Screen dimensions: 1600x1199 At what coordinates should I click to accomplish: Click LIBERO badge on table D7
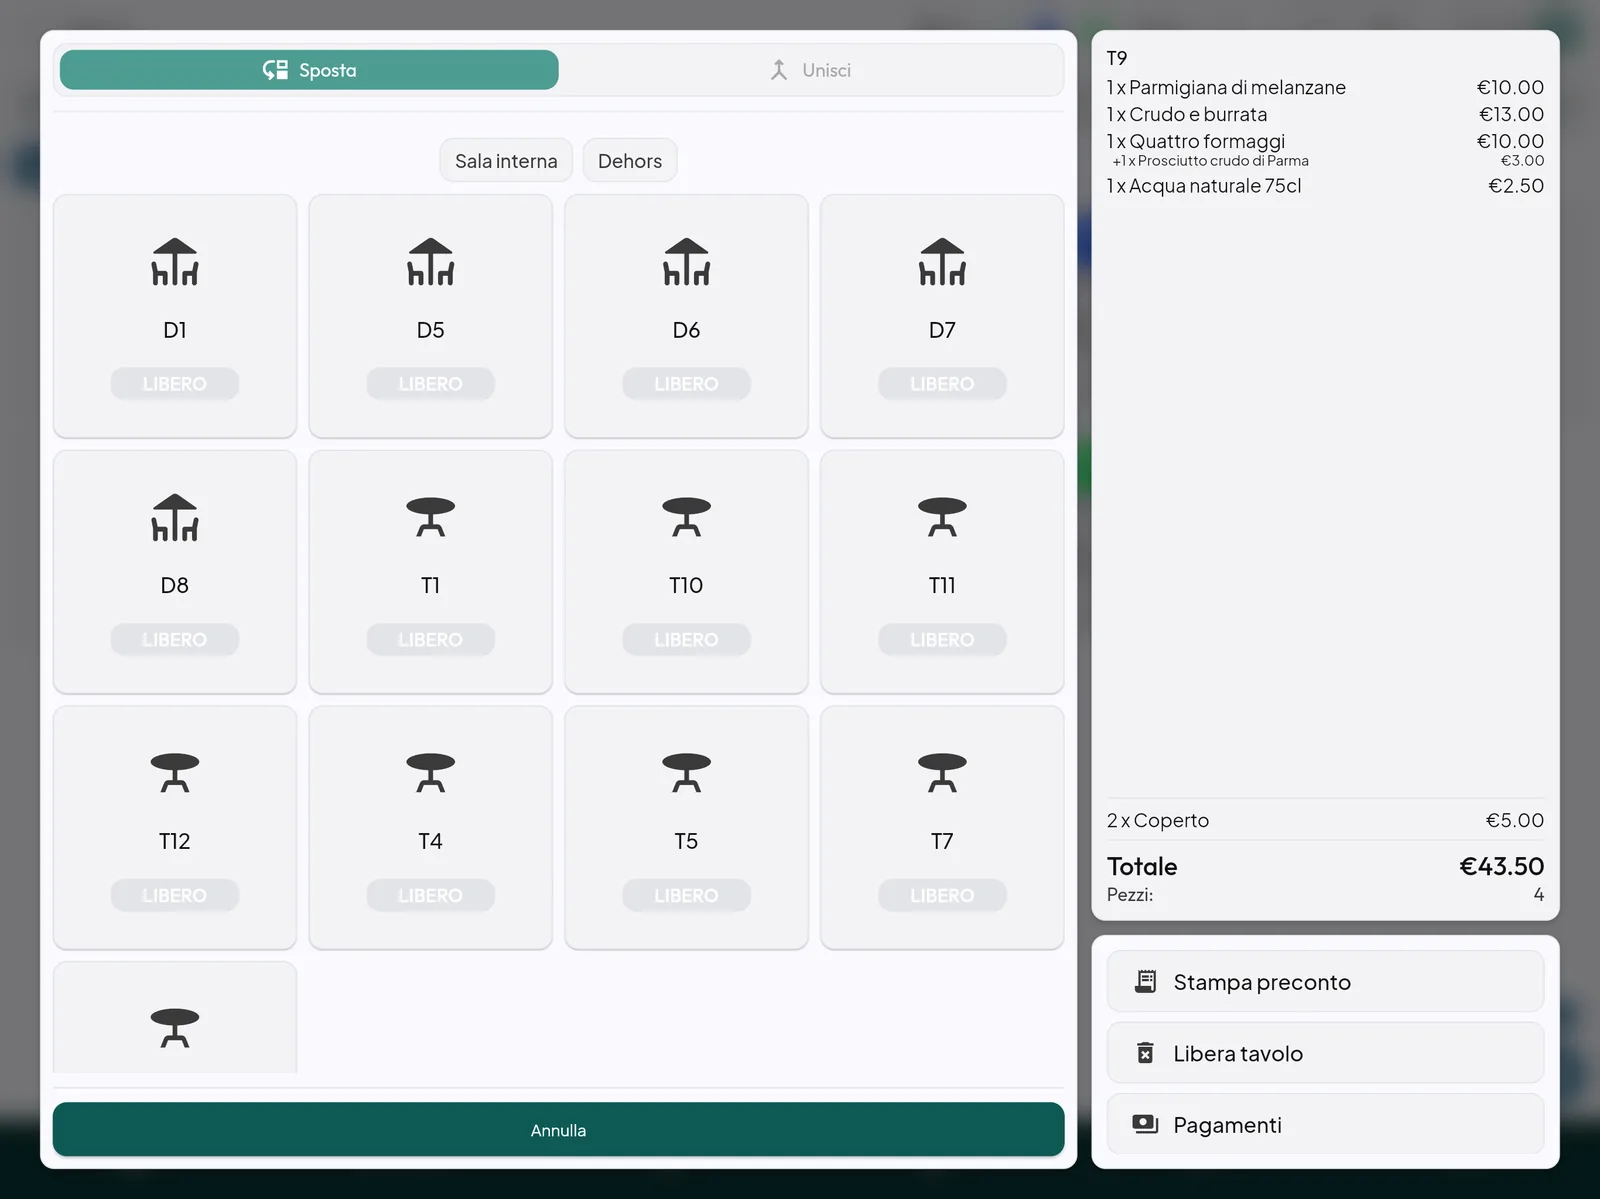click(x=942, y=384)
